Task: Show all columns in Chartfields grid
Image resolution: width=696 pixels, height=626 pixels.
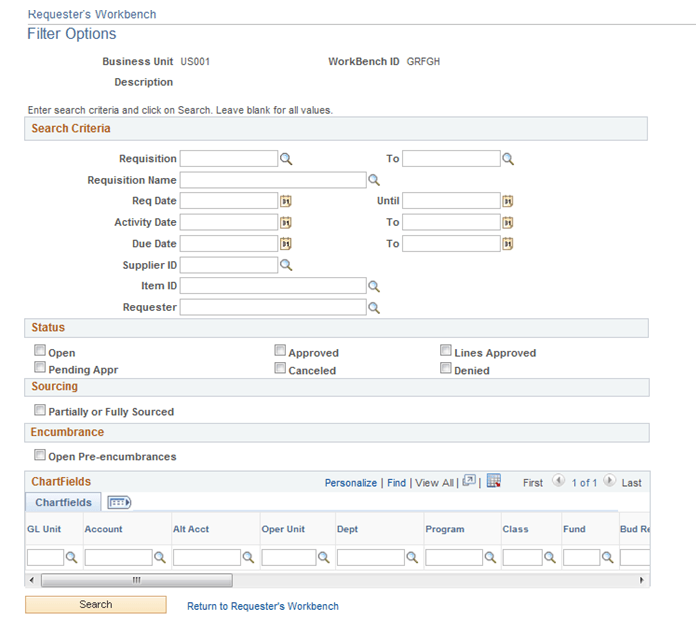Action: pyautogui.click(x=119, y=503)
